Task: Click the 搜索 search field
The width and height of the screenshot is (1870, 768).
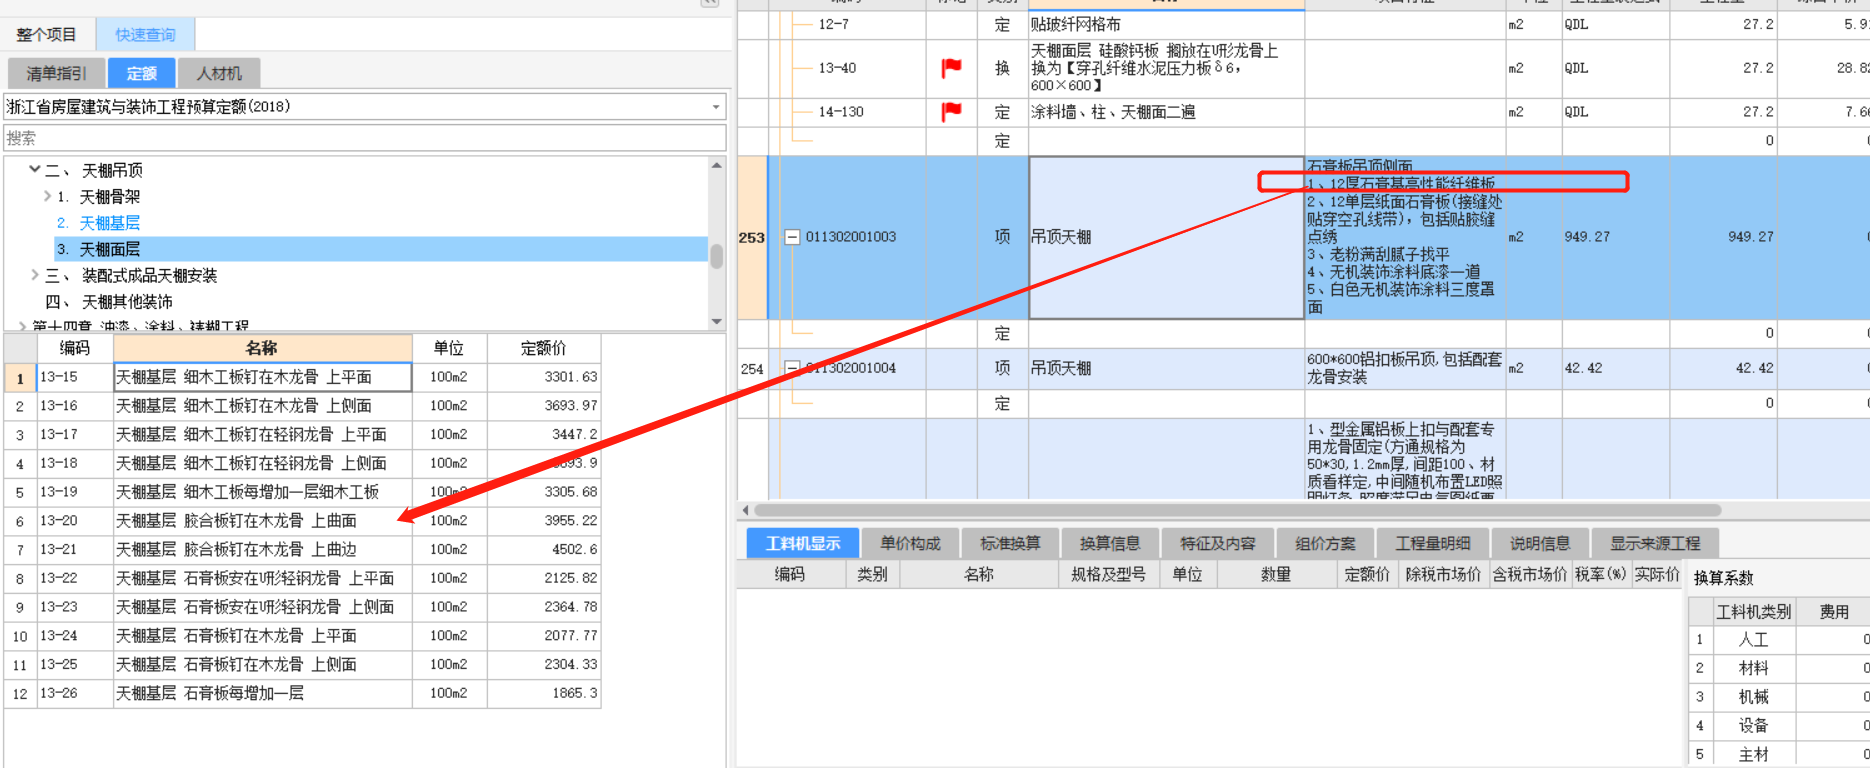Action: tap(365, 138)
